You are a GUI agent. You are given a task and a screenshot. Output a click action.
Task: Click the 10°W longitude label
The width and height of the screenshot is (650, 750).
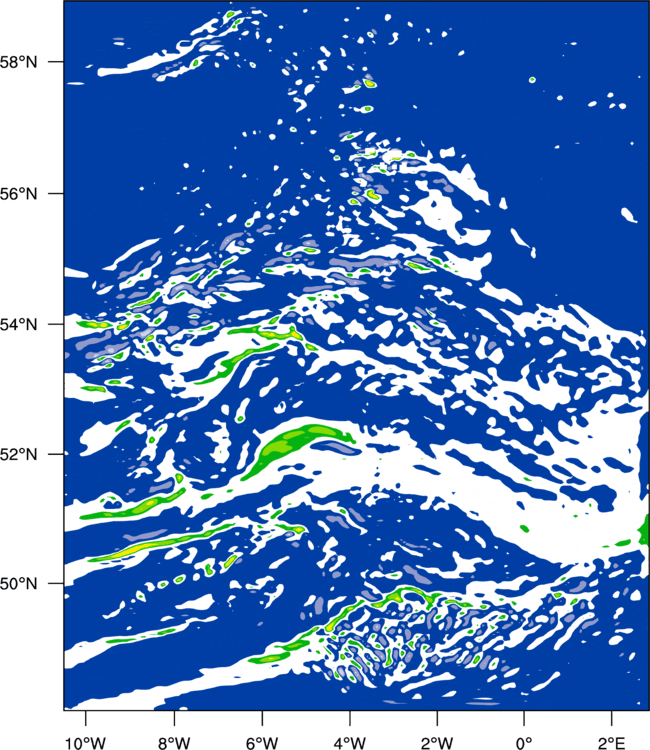[x=86, y=743]
